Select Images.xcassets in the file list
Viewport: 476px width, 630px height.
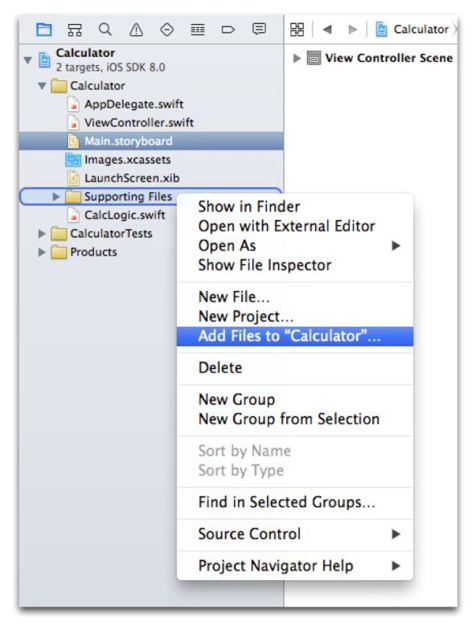click(x=127, y=160)
